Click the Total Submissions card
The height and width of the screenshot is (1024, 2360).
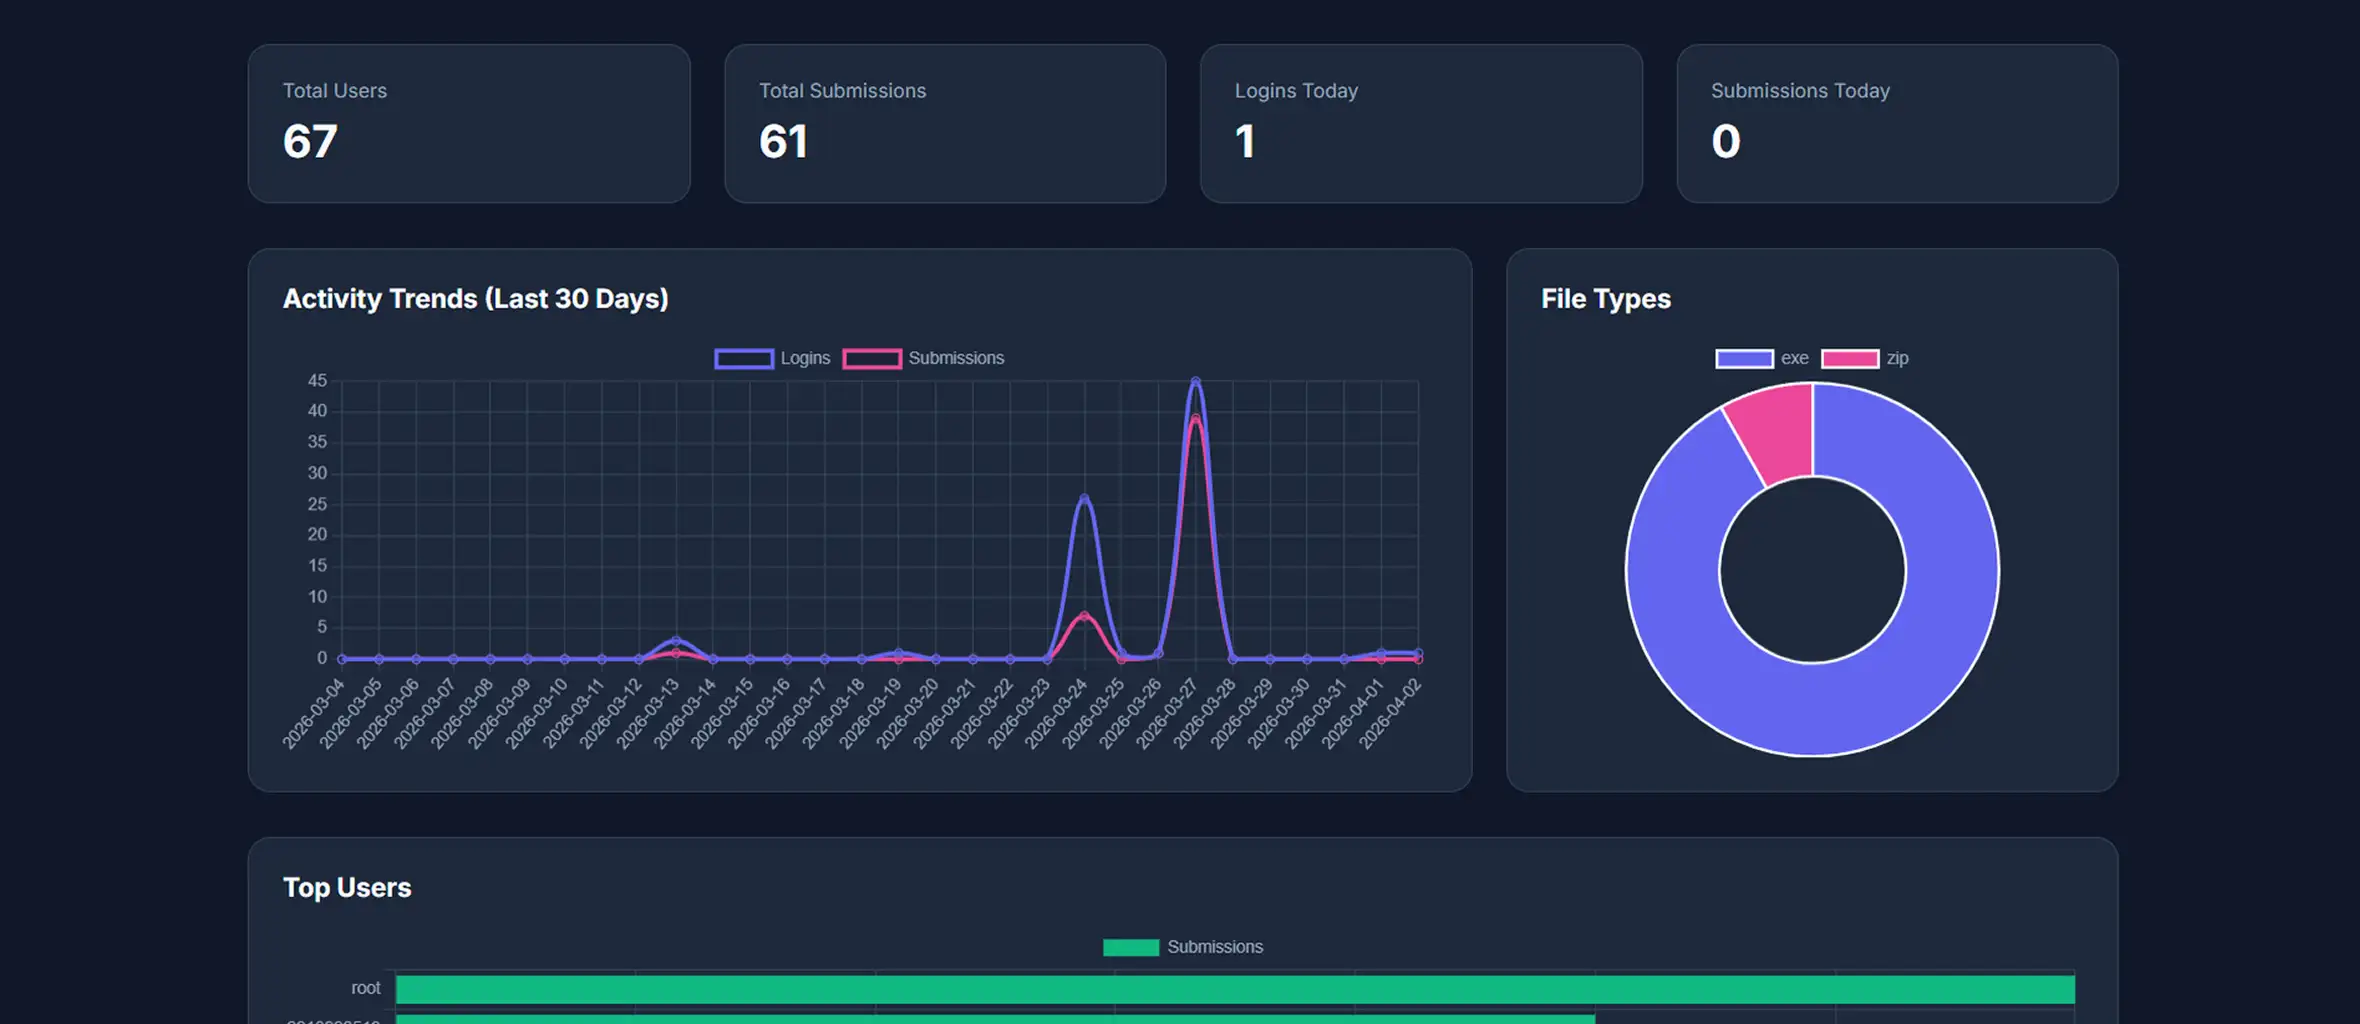click(x=945, y=123)
